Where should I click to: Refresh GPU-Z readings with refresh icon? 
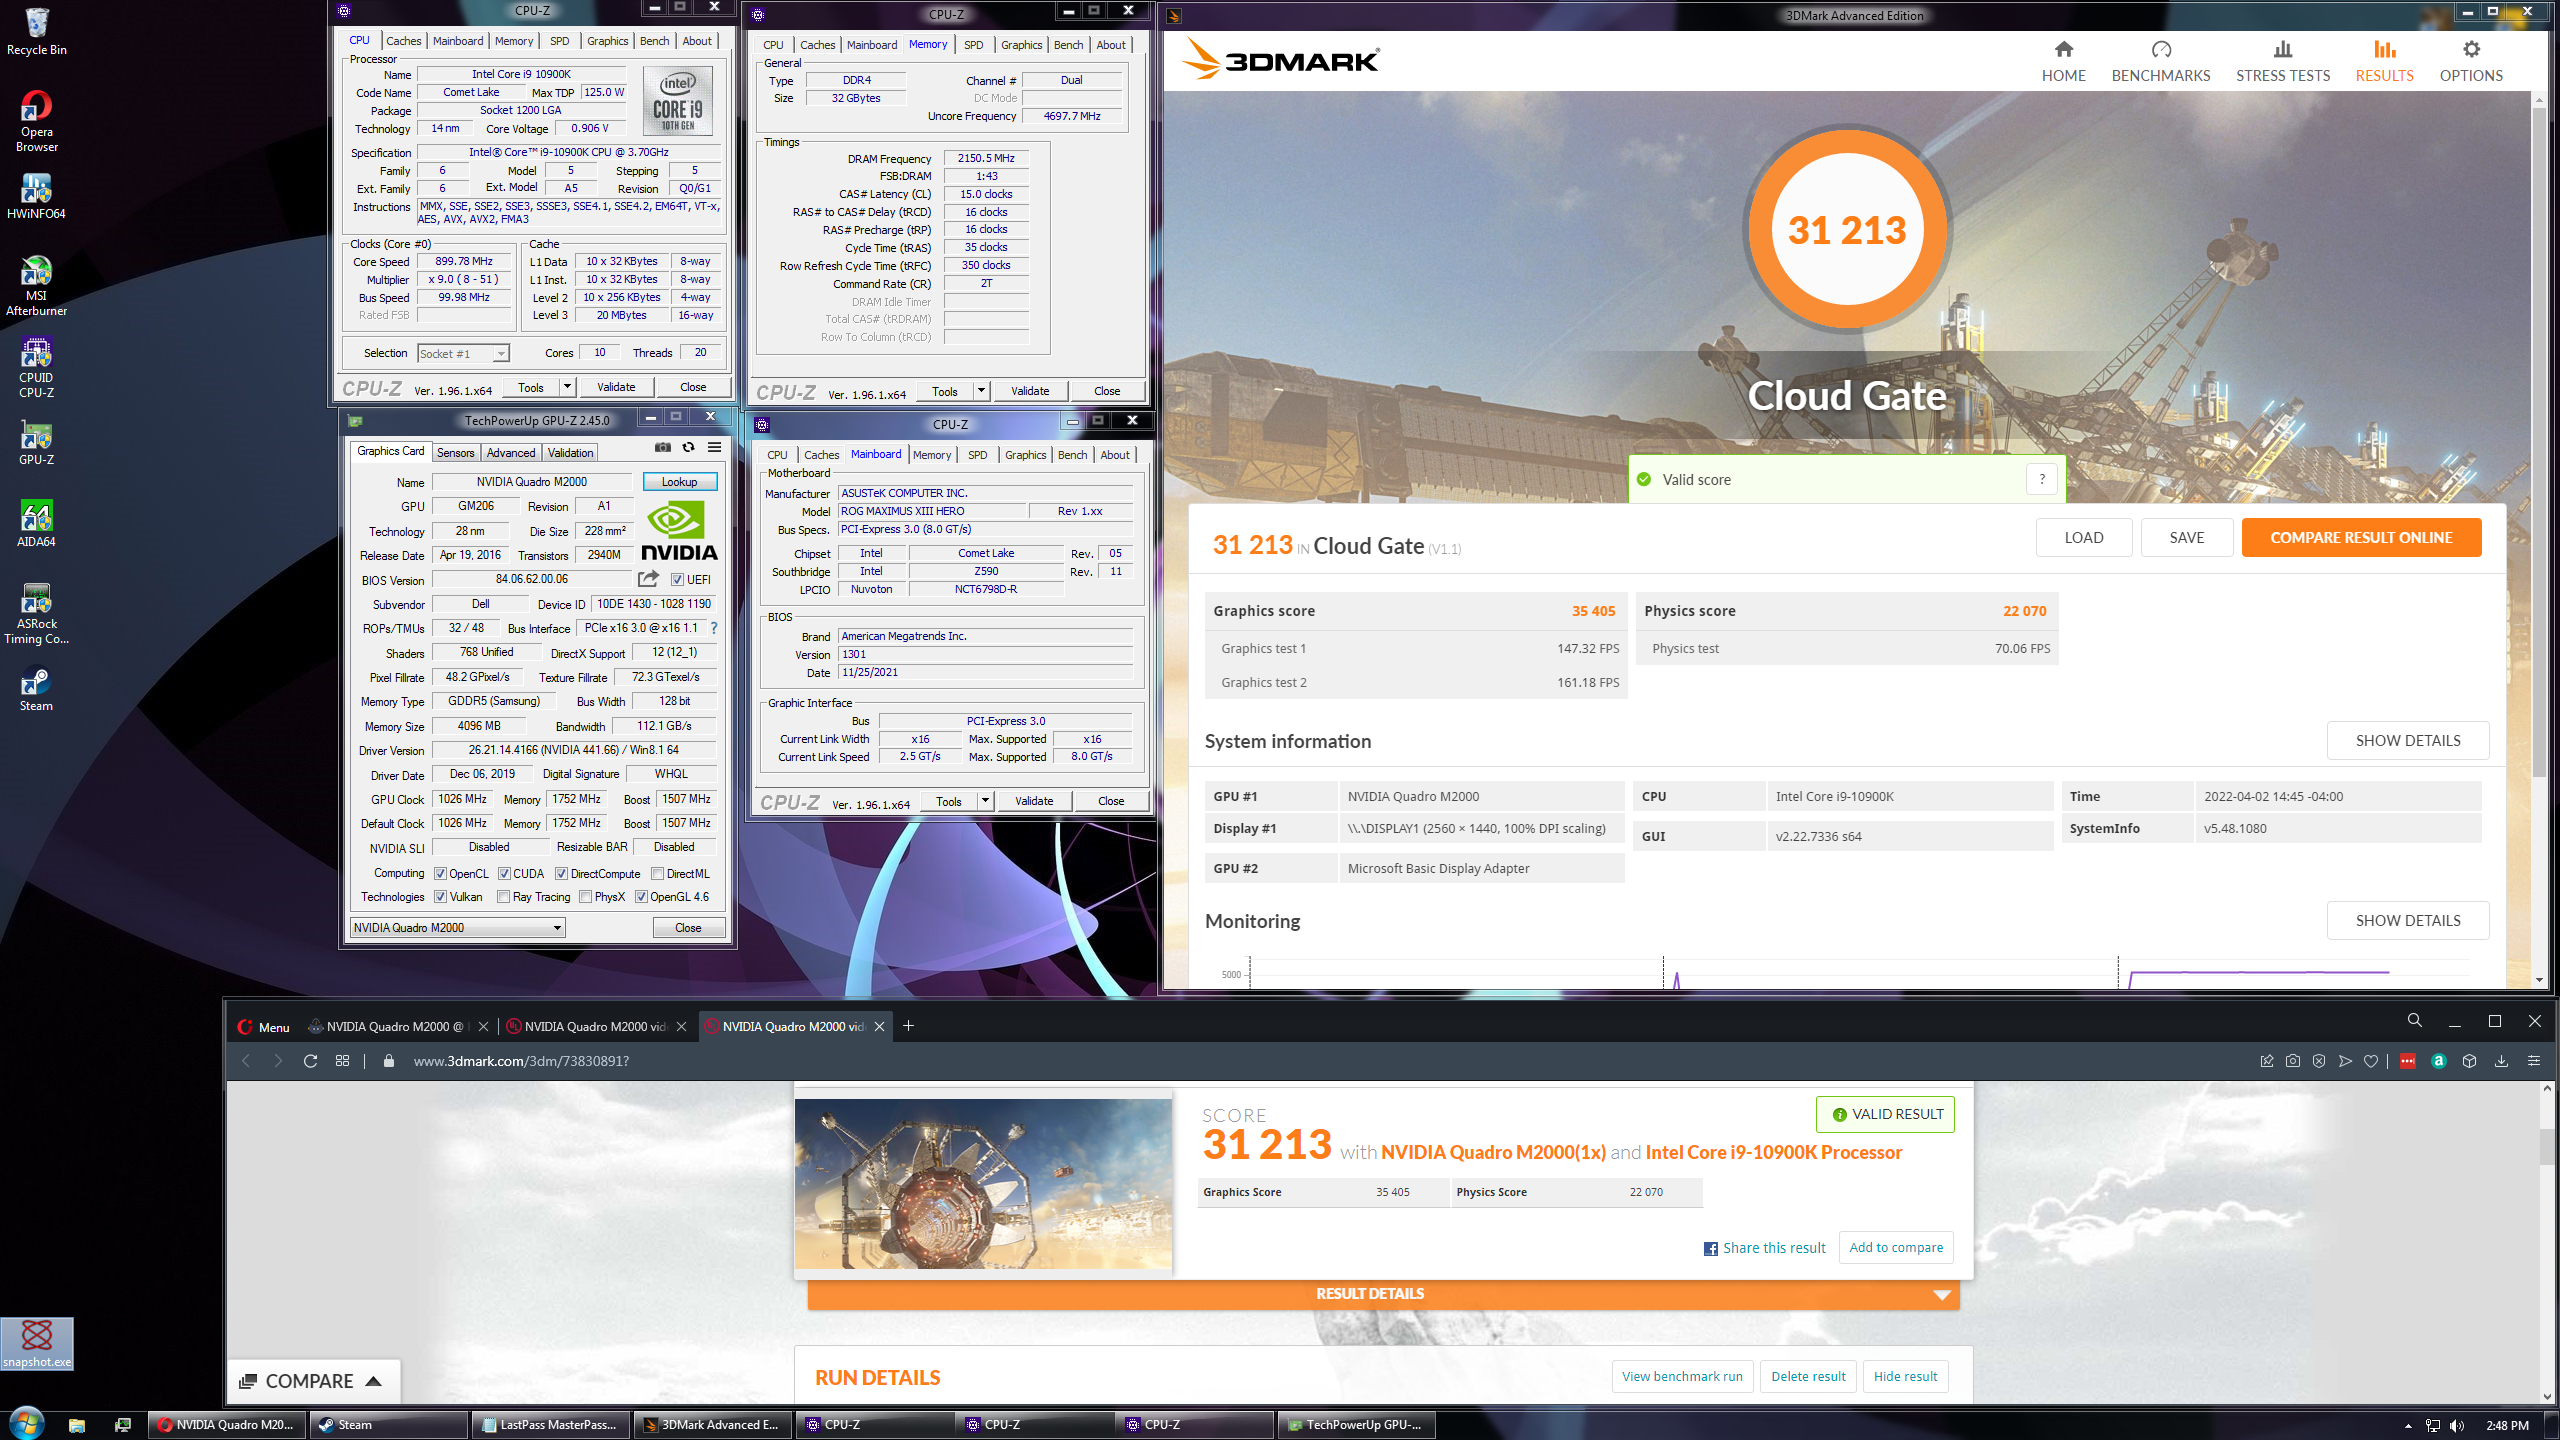688,447
